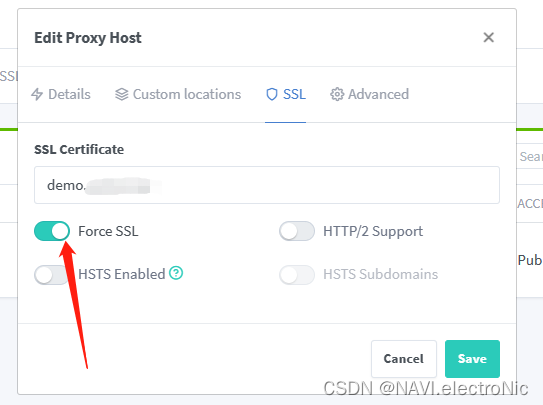Click the HTTP/2 Support label
Screen dimensions: 543x405
click(373, 231)
